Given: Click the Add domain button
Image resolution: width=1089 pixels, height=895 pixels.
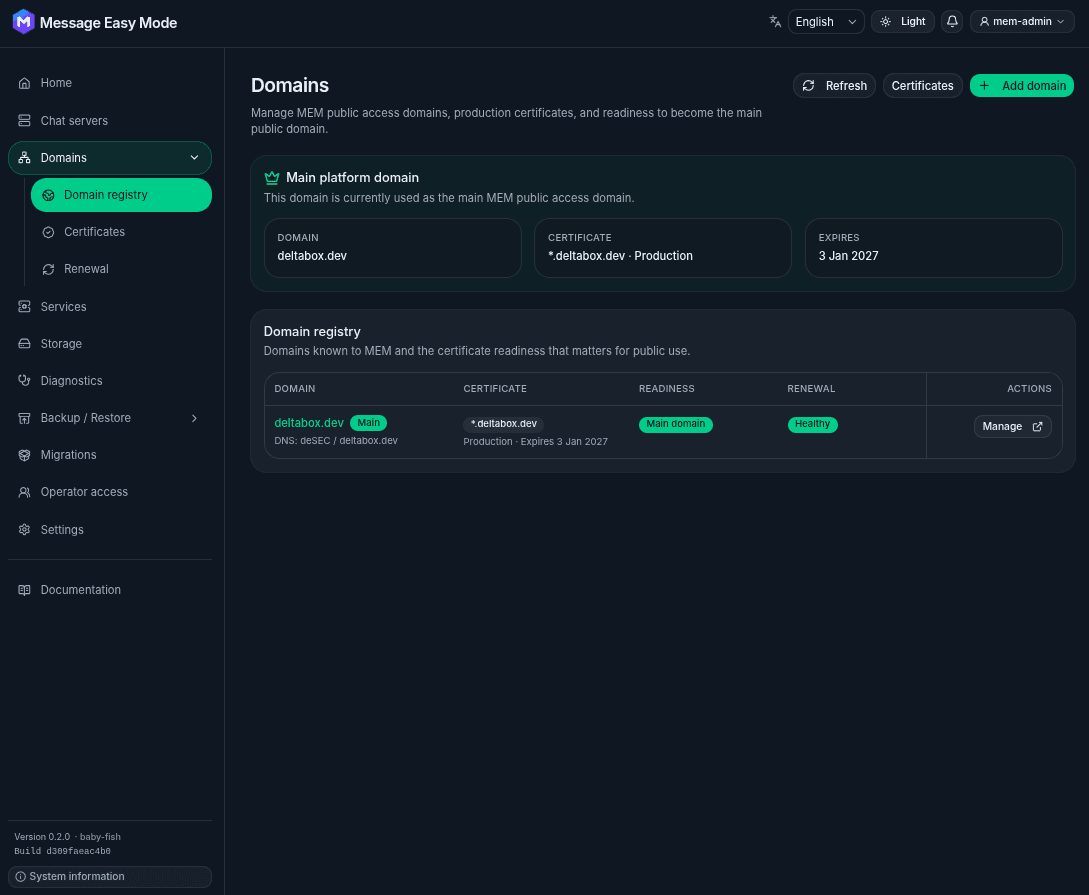Looking at the screenshot, I should coord(1022,85).
